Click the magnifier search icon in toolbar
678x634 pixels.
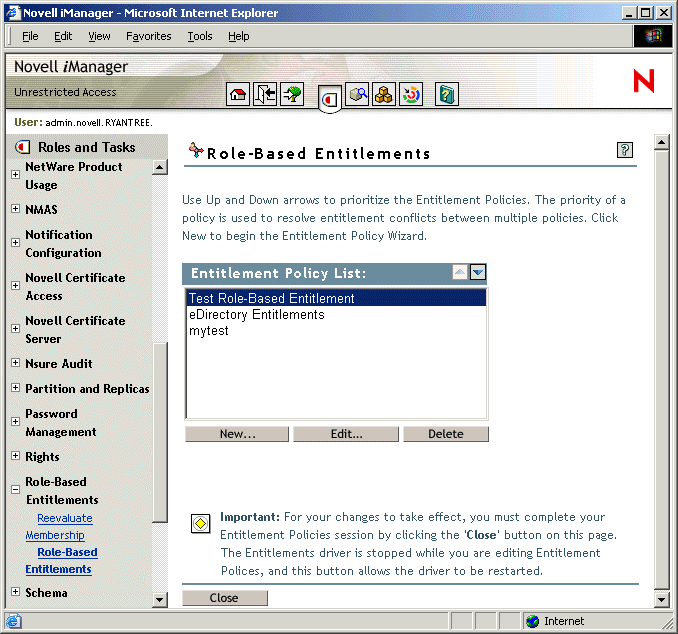[357, 94]
